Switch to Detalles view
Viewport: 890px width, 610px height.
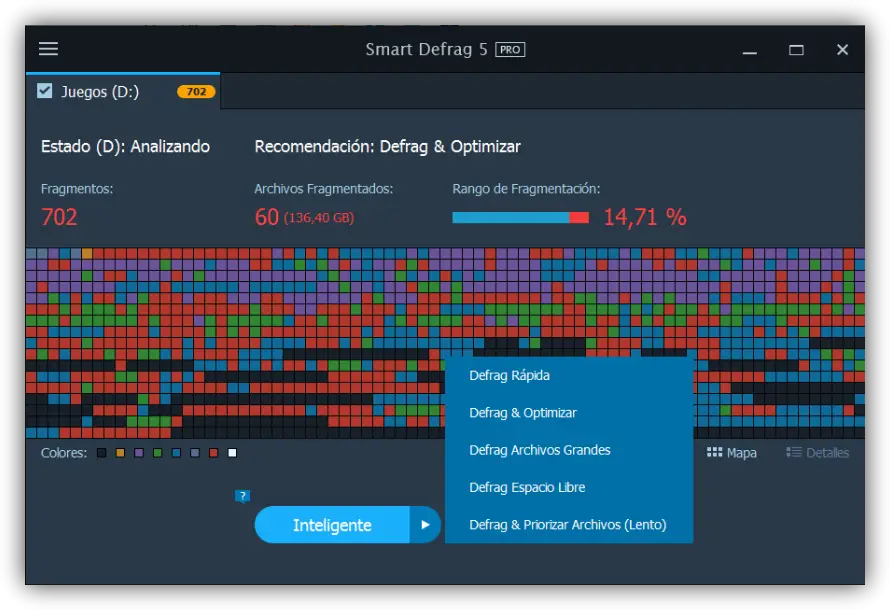818,453
